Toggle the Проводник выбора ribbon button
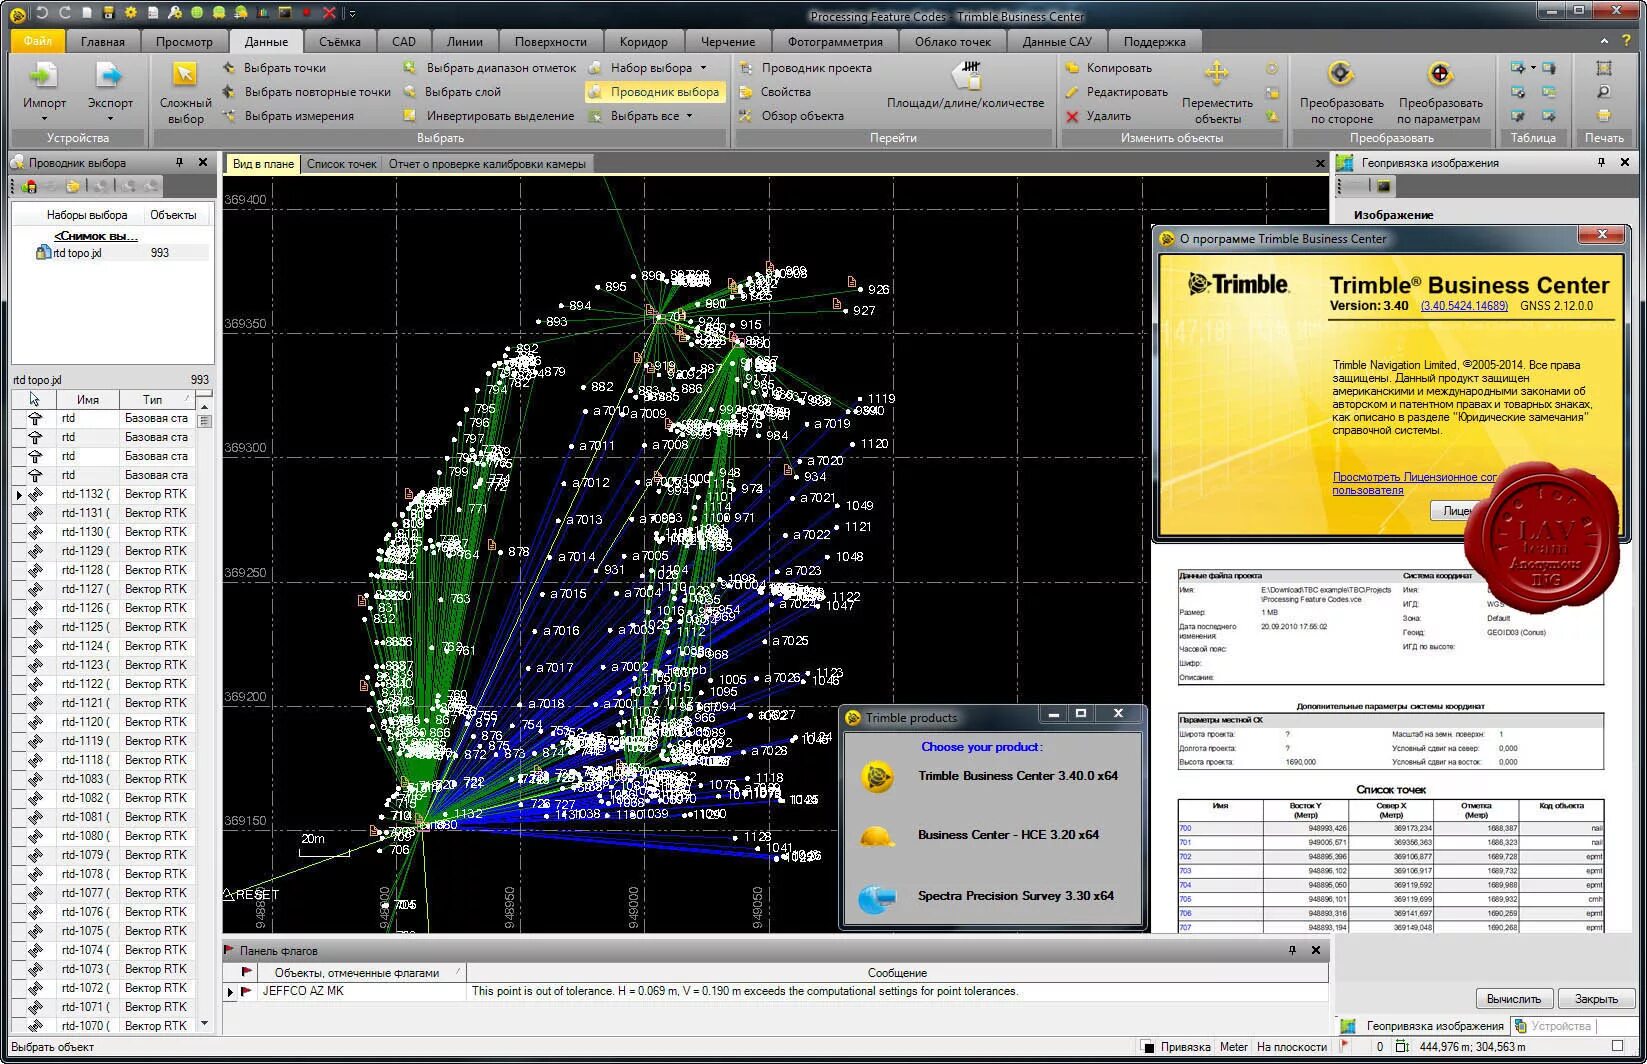 pyautogui.click(x=654, y=92)
